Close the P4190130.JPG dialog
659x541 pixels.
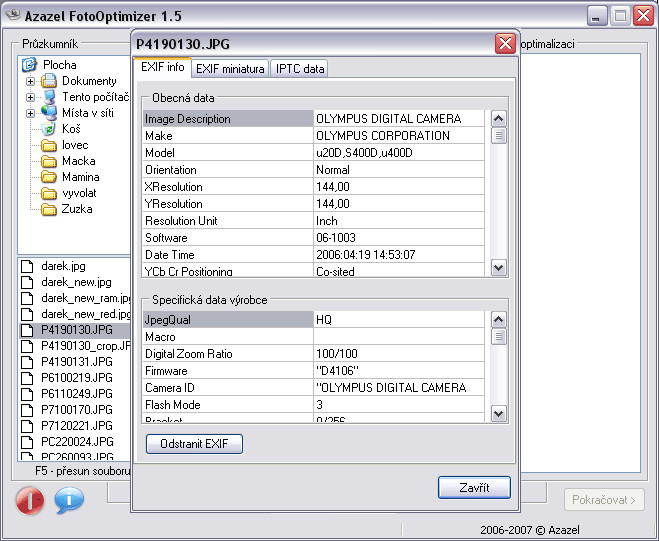point(505,43)
